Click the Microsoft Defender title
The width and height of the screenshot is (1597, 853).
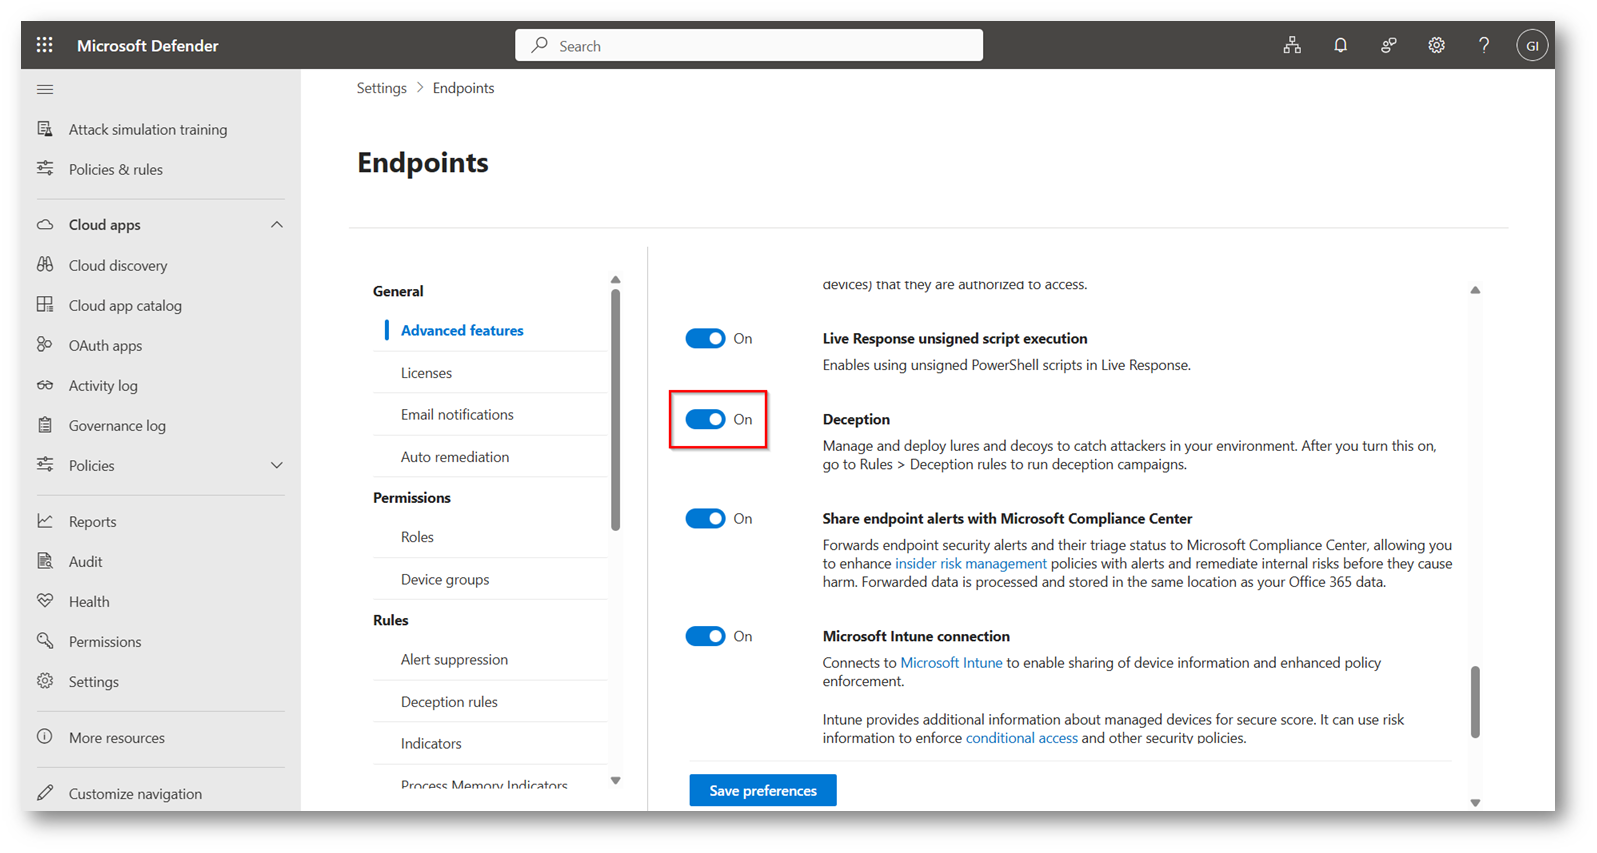(x=148, y=45)
